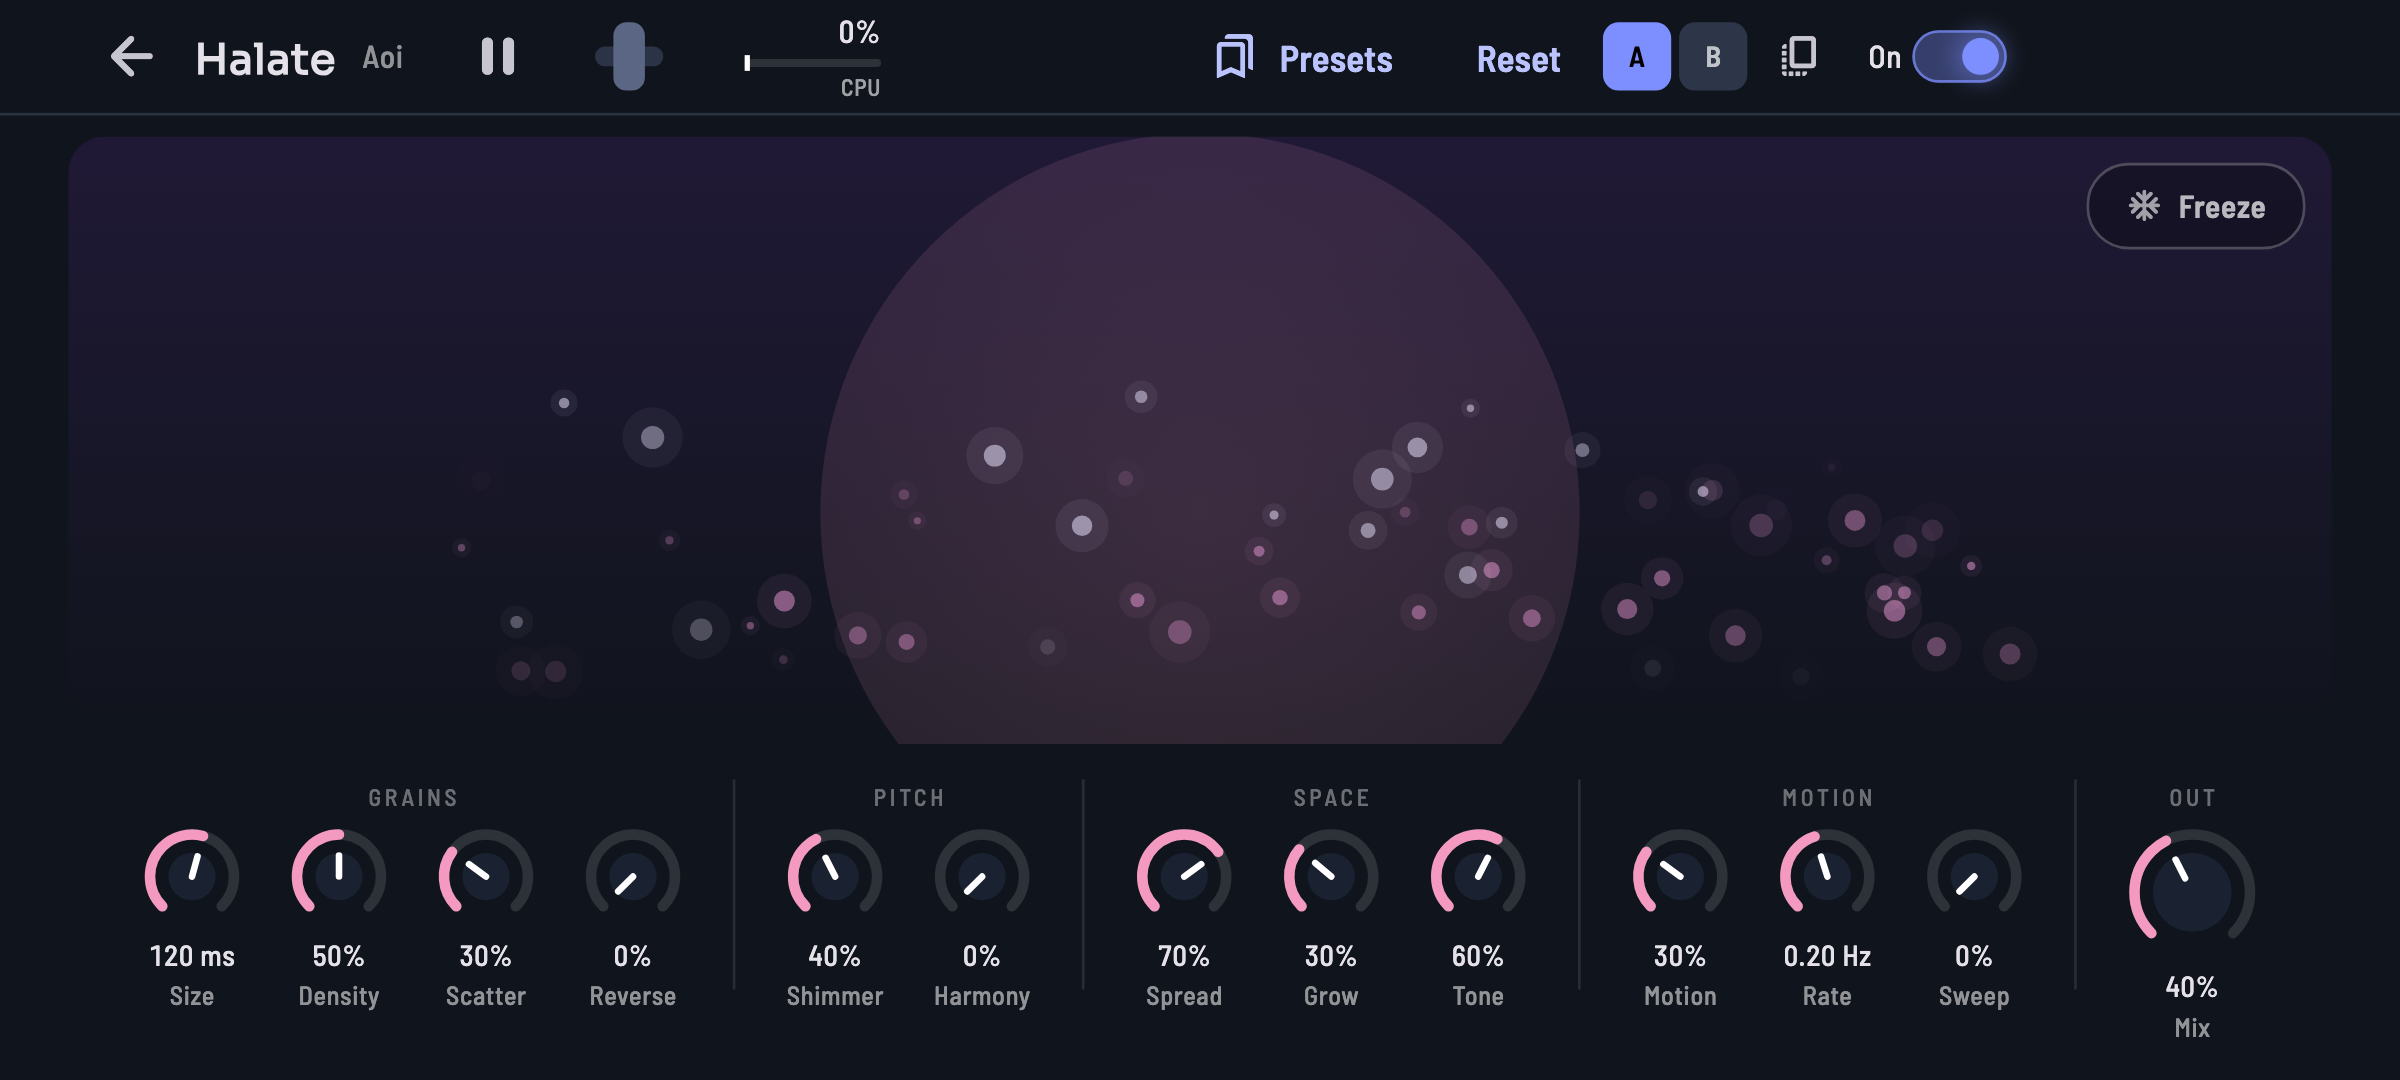Enable the Freeze button
Screen dimensions: 2400x1080
point(2196,206)
